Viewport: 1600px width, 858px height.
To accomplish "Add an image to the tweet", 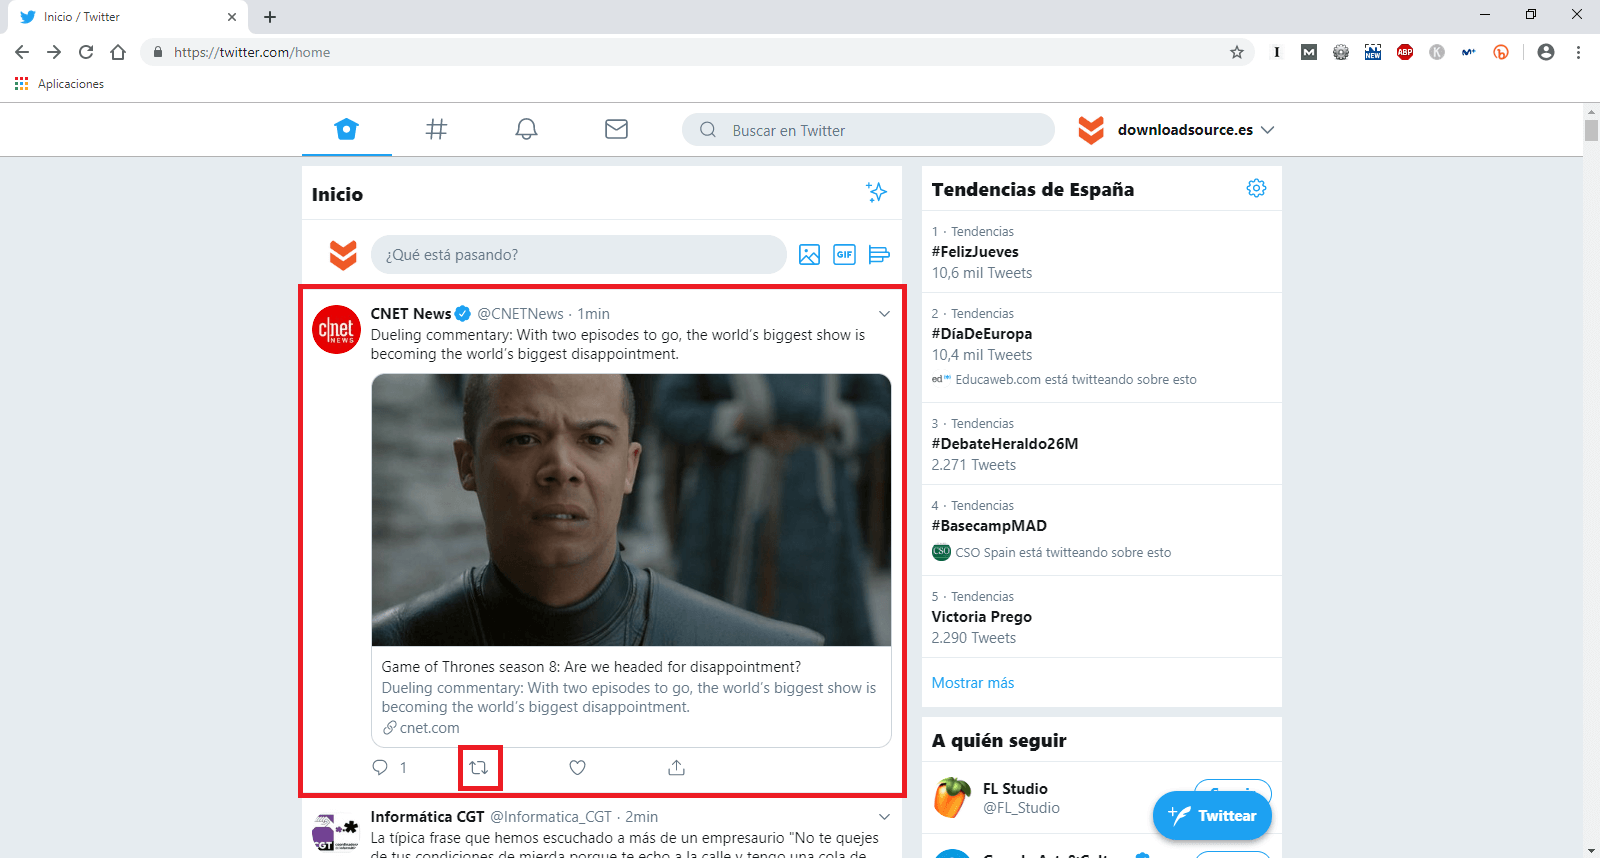I will click(809, 255).
